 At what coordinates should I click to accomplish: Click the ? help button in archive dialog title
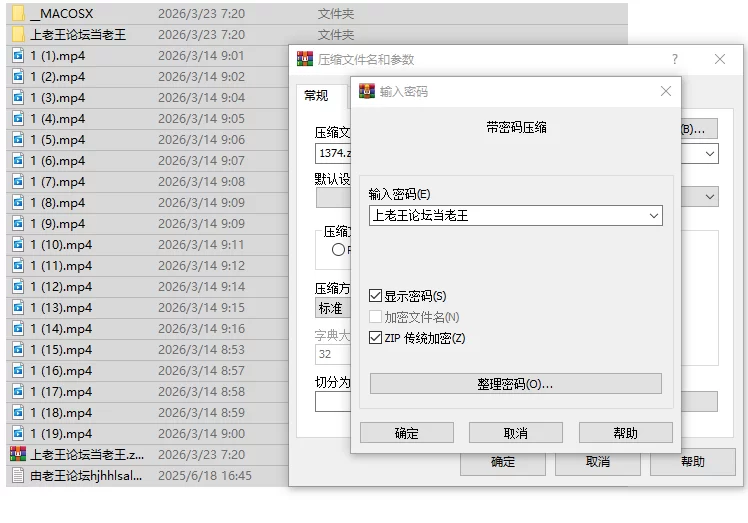click(675, 59)
